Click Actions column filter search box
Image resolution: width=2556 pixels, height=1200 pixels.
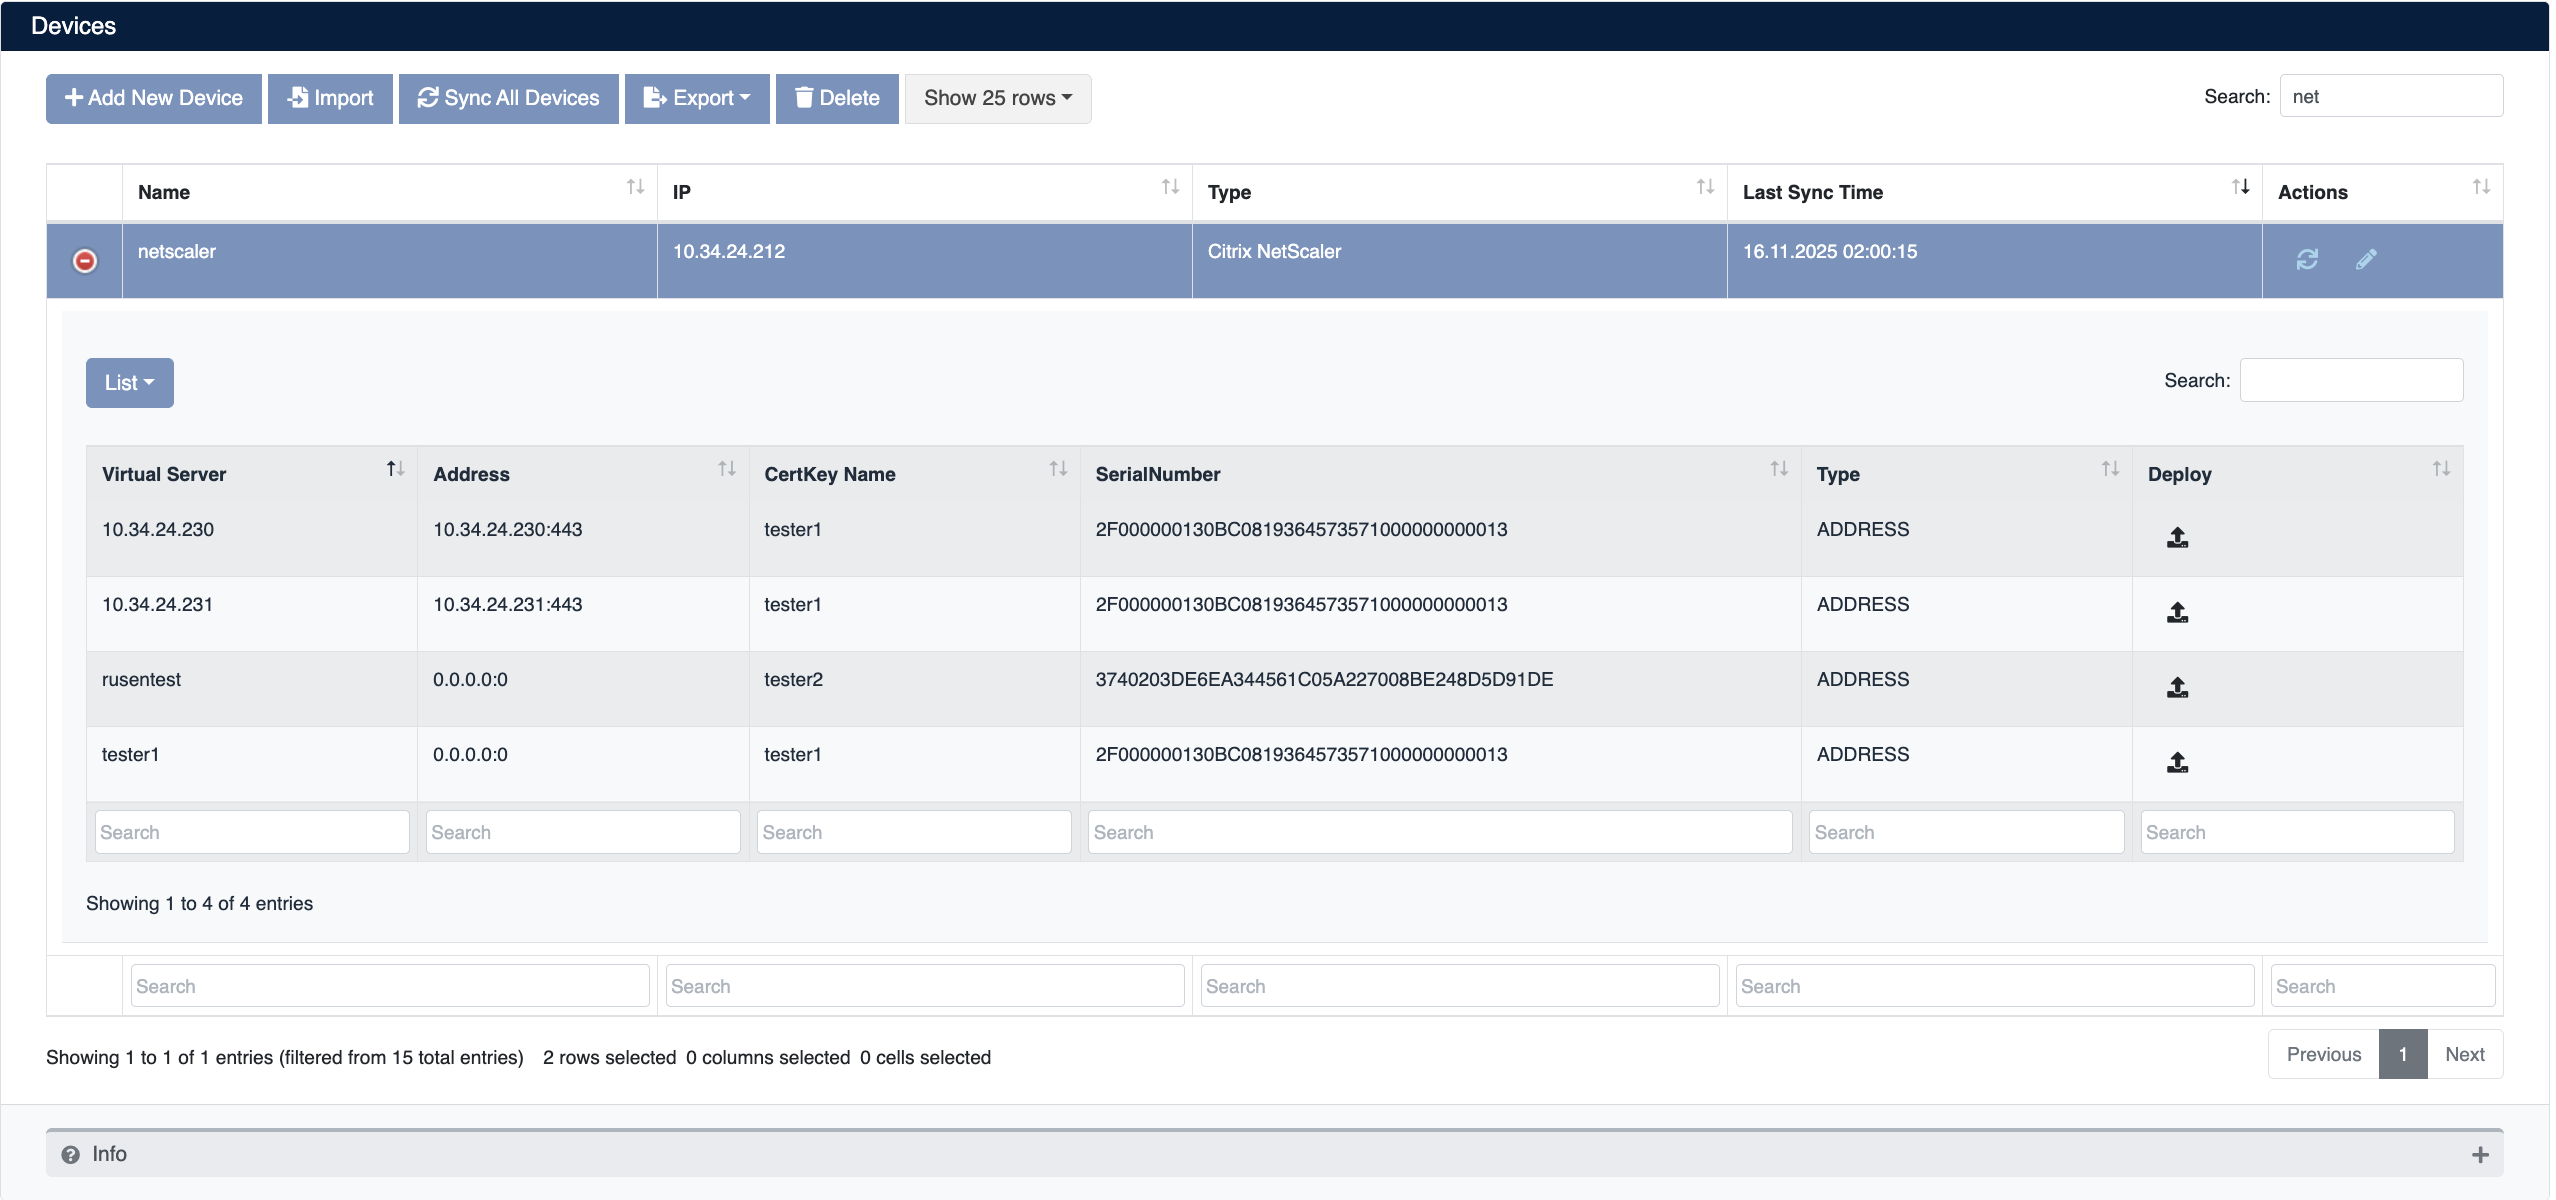point(2383,986)
